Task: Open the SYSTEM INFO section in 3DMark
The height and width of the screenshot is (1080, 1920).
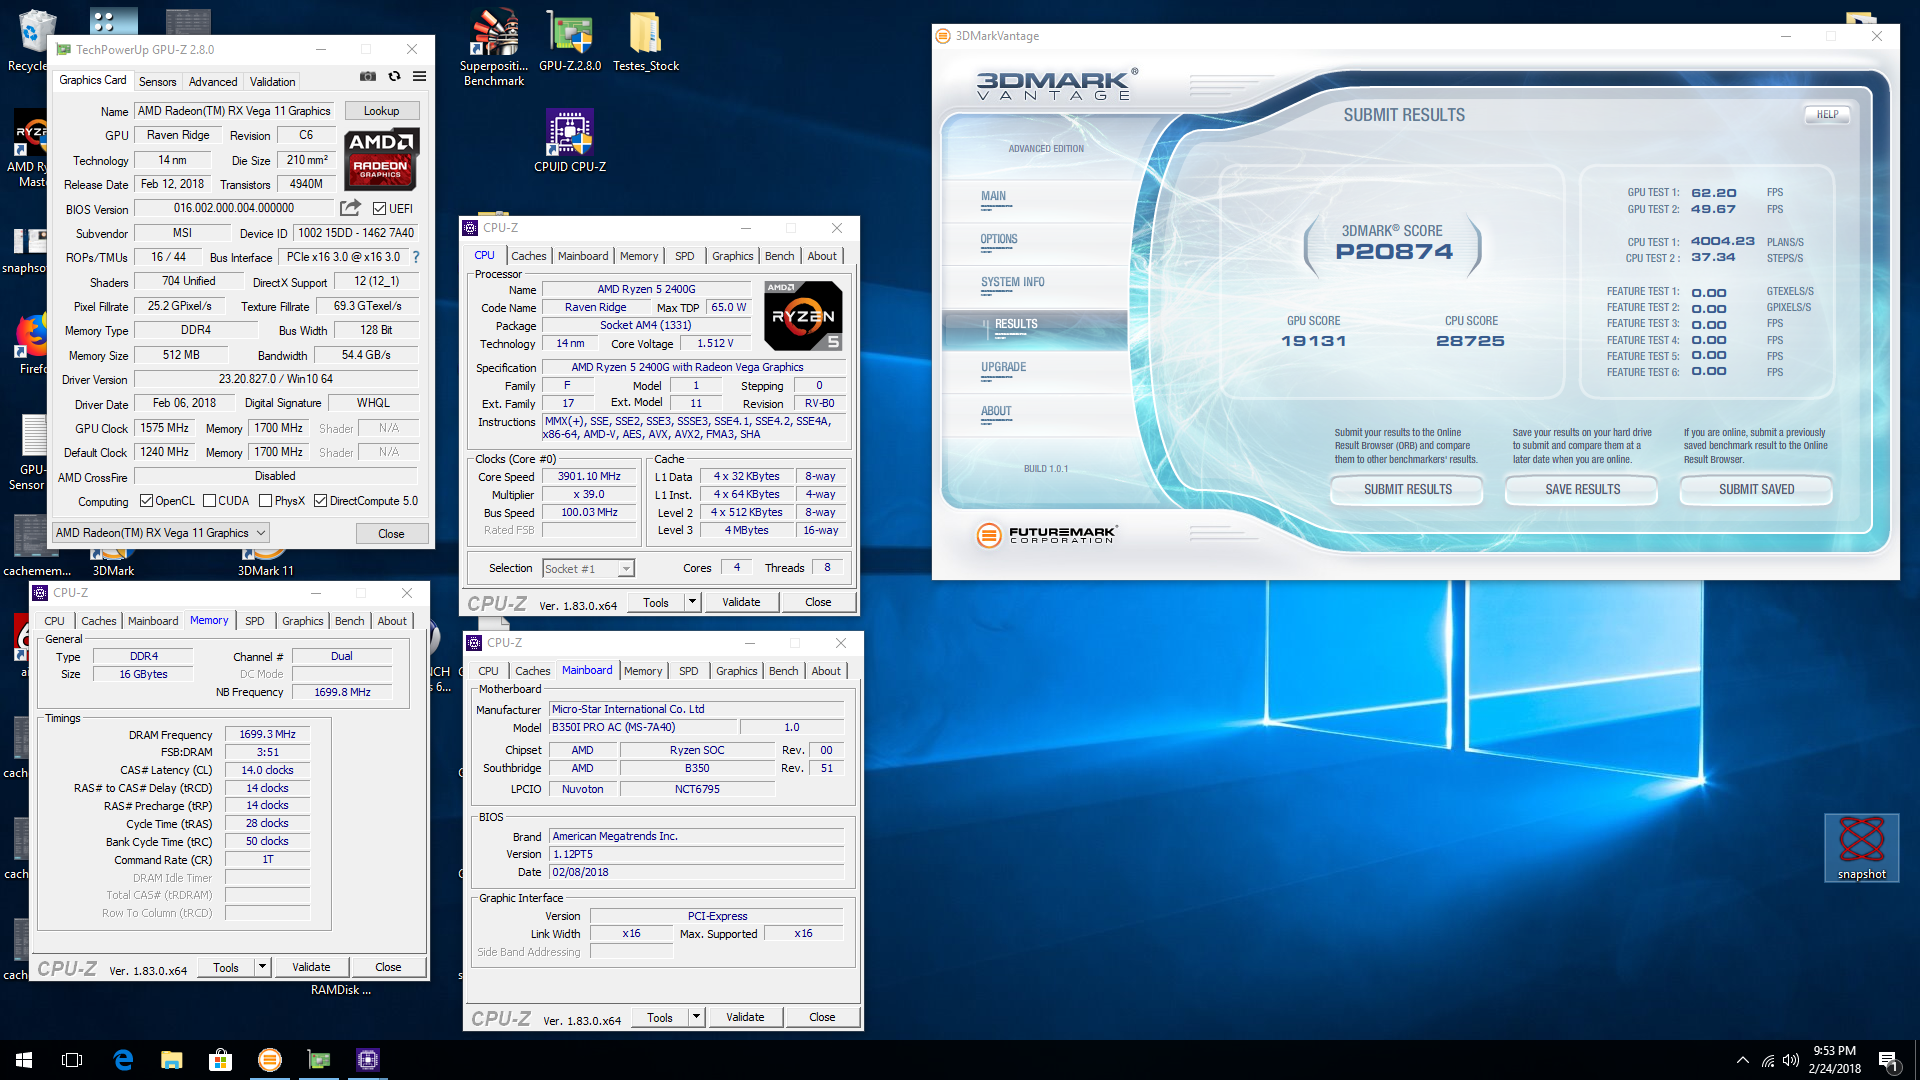Action: 1012,283
